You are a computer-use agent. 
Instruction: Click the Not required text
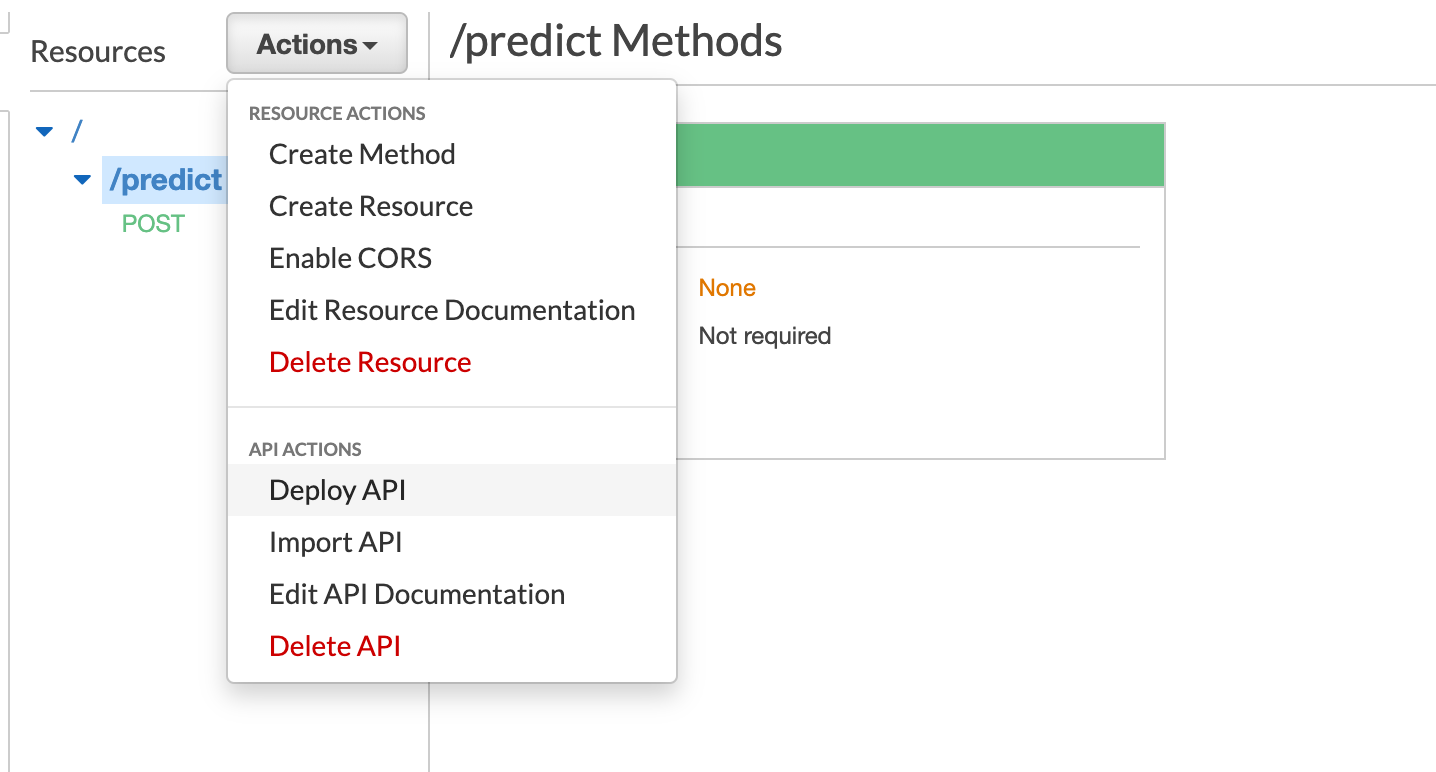(x=765, y=336)
